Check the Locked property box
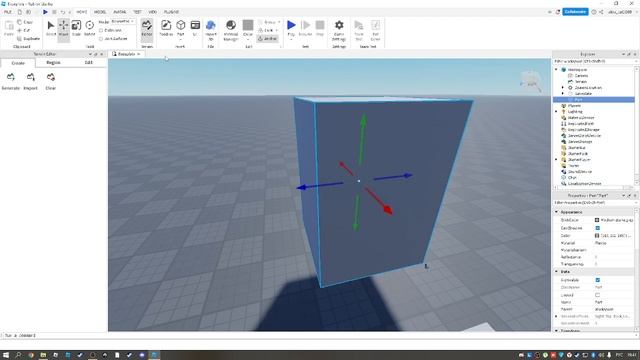Image resolution: width=640 pixels, height=360 pixels. coord(598,295)
